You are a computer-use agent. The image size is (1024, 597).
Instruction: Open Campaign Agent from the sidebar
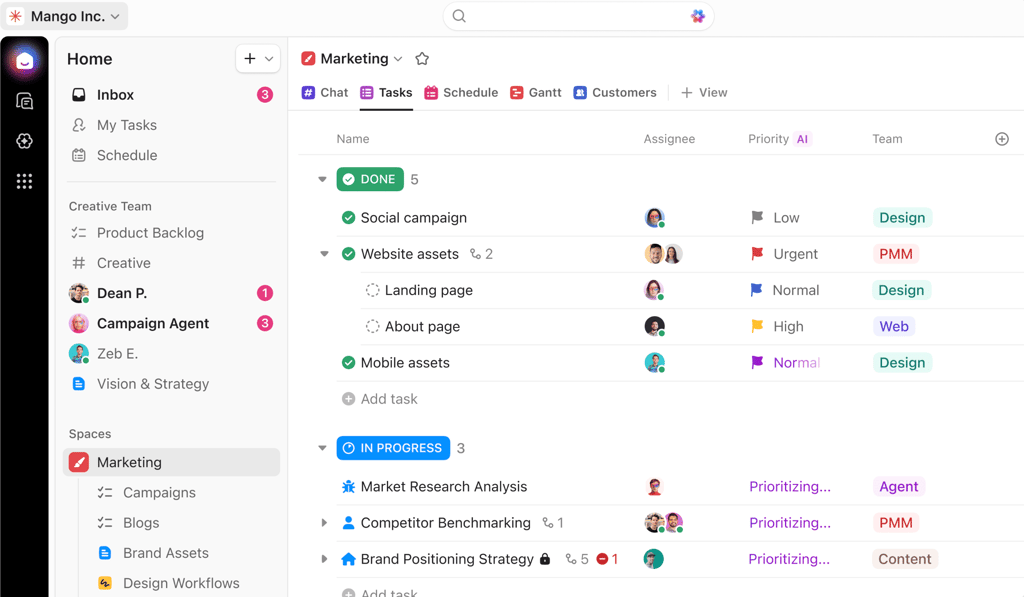[x=153, y=323]
